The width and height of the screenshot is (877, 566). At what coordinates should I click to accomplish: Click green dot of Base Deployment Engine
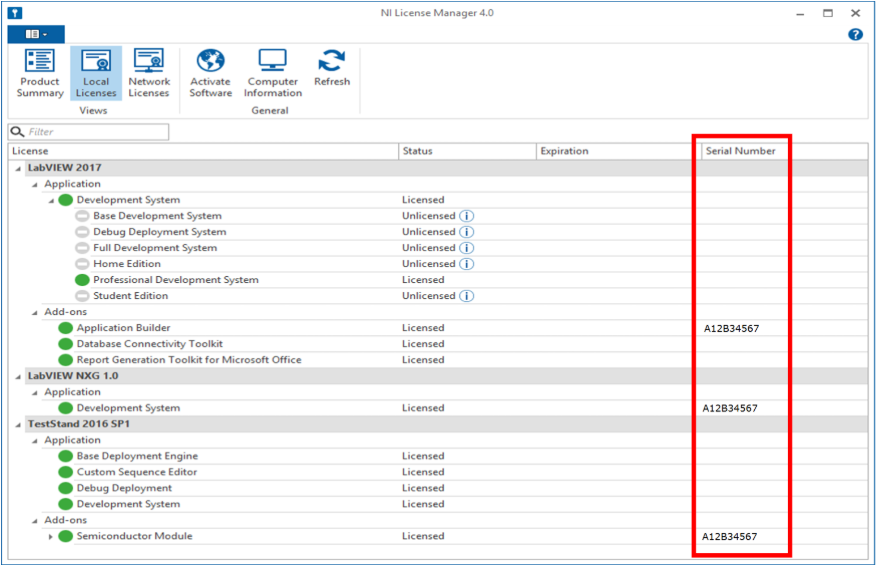pyautogui.click(x=66, y=456)
